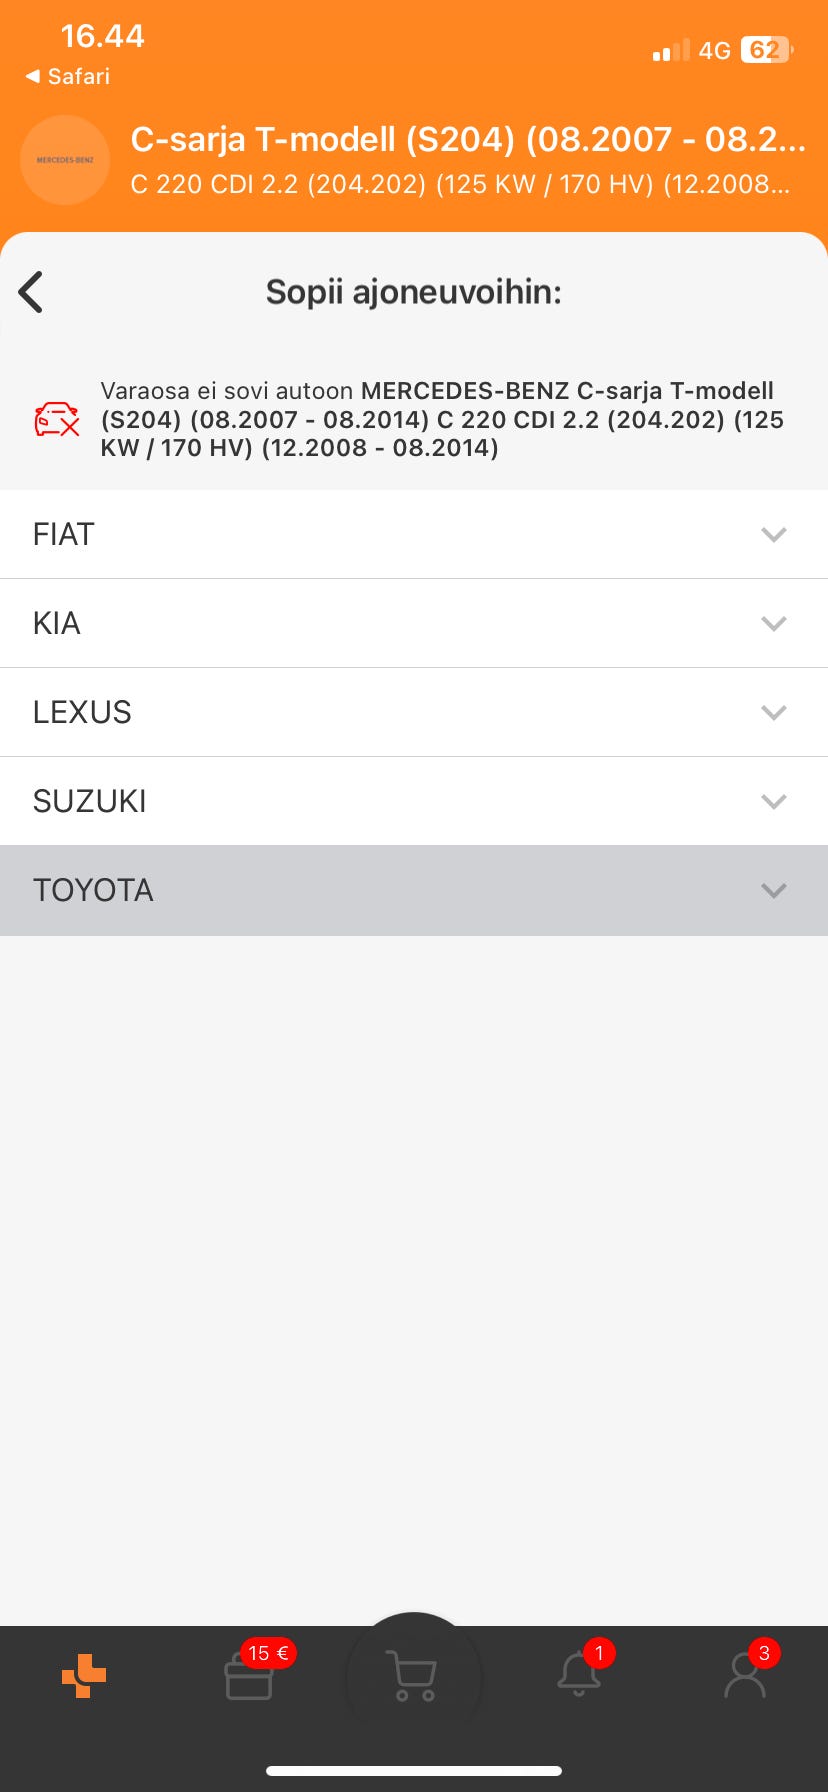Expand the KIA chevron arrow
Image resolution: width=828 pixels, height=1792 pixels.
point(773,623)
